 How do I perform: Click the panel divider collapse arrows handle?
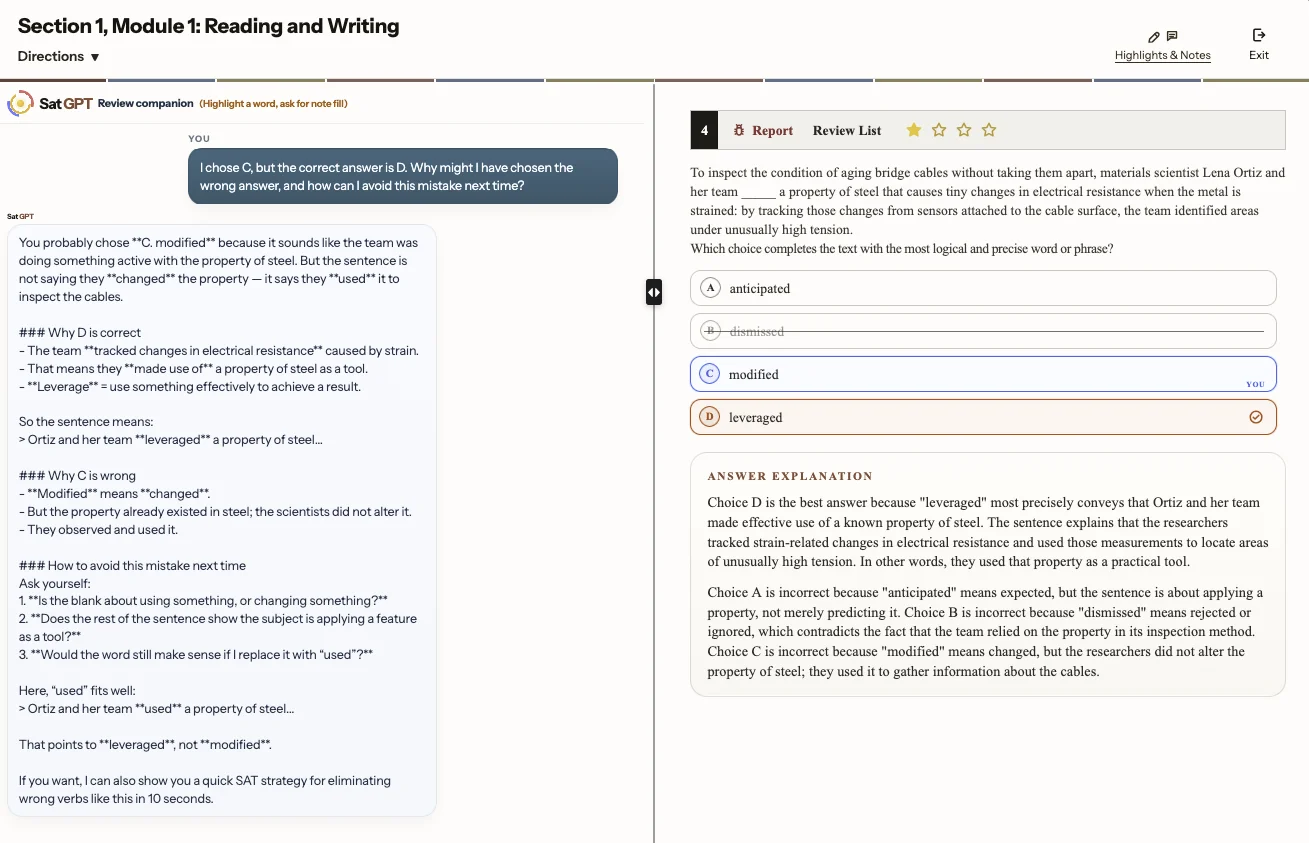[653, 292]
